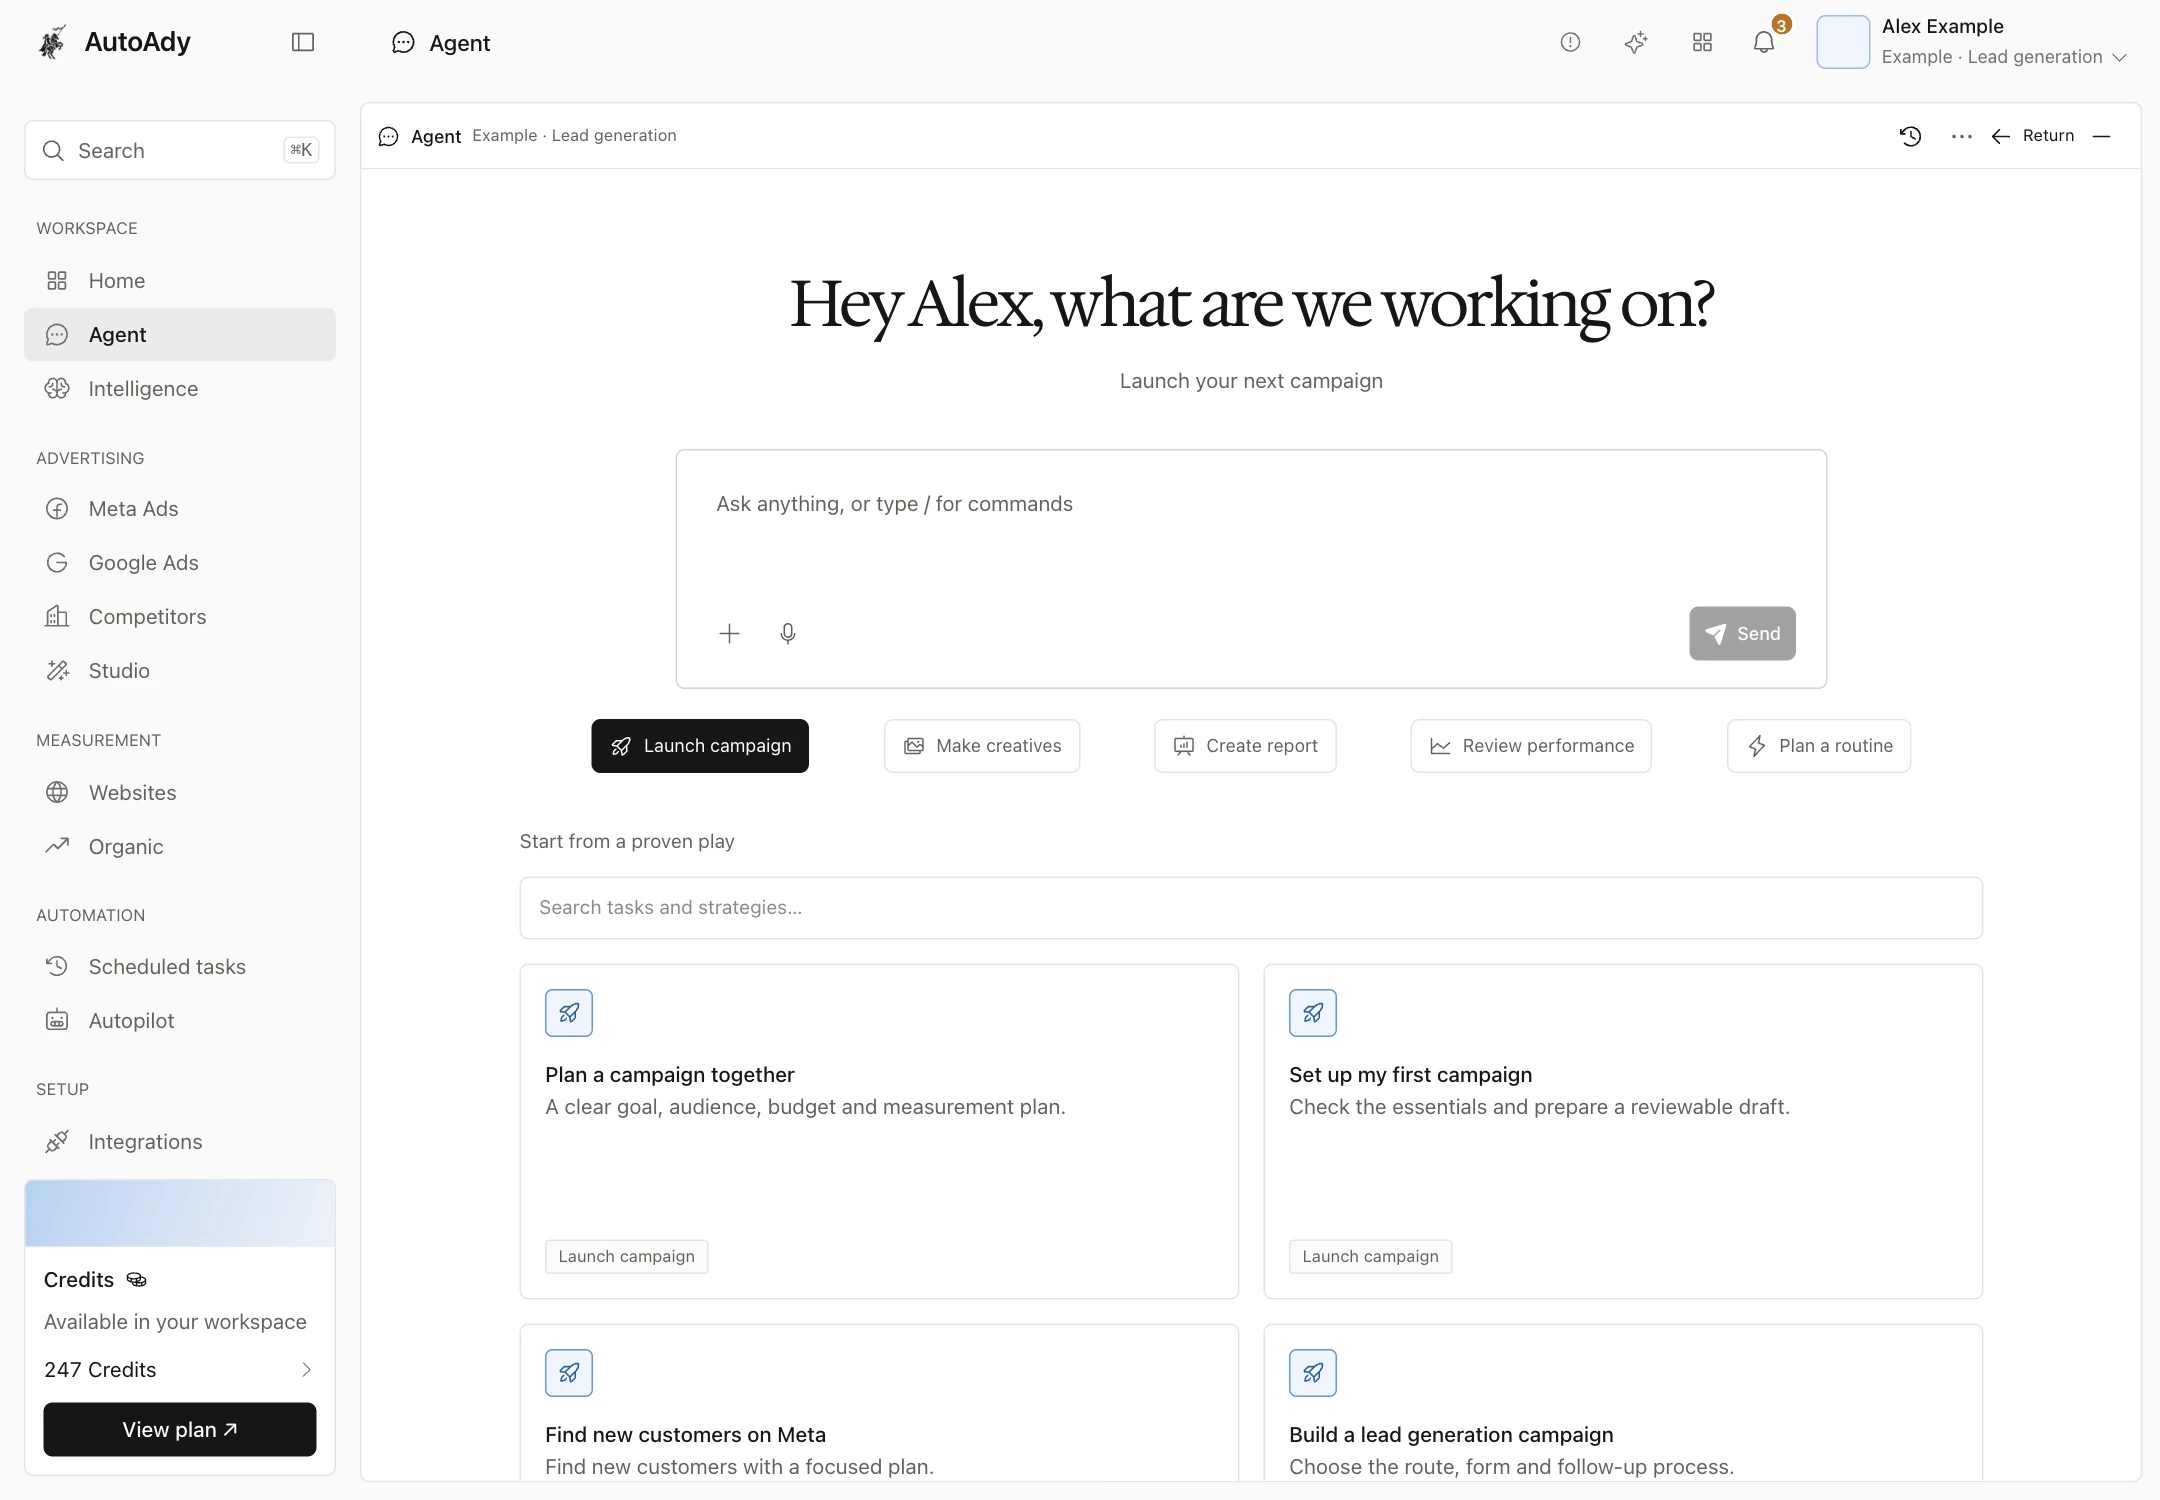Focus the sidebar Search field
The image size is (2160, 1500).
[180, 151]
